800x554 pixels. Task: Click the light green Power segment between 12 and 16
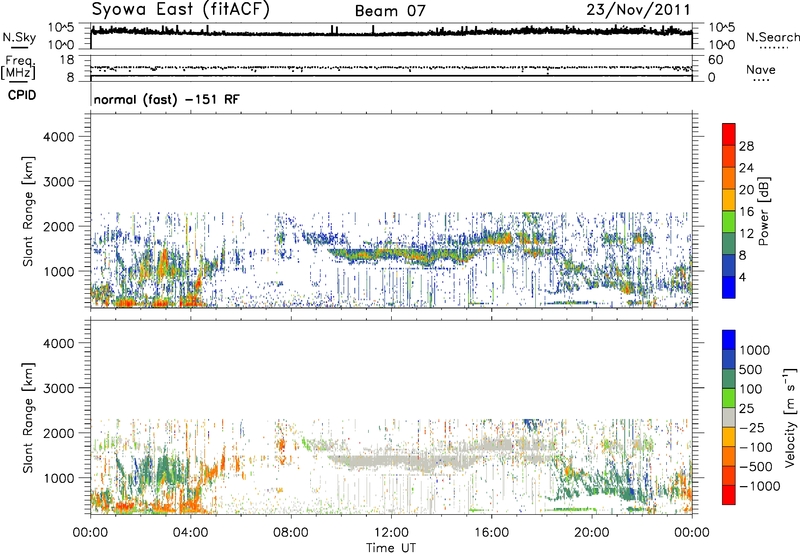(729, 221)
